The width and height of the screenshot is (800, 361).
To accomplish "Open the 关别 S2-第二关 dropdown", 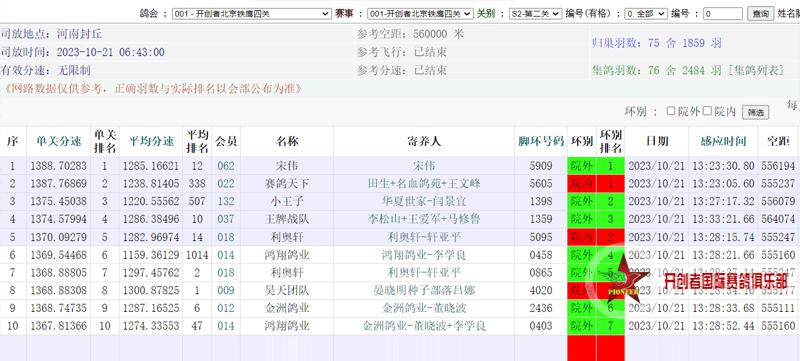I will pos(535,14).
